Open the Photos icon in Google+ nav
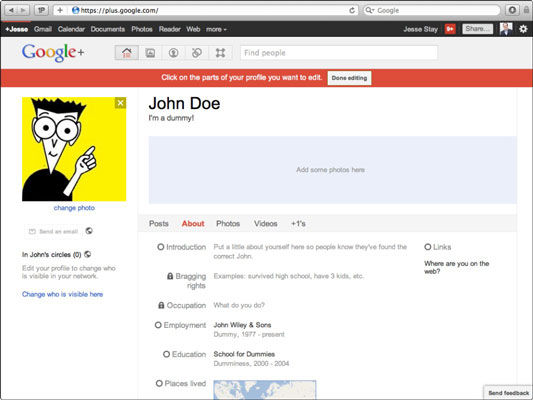 click(150, 53)
